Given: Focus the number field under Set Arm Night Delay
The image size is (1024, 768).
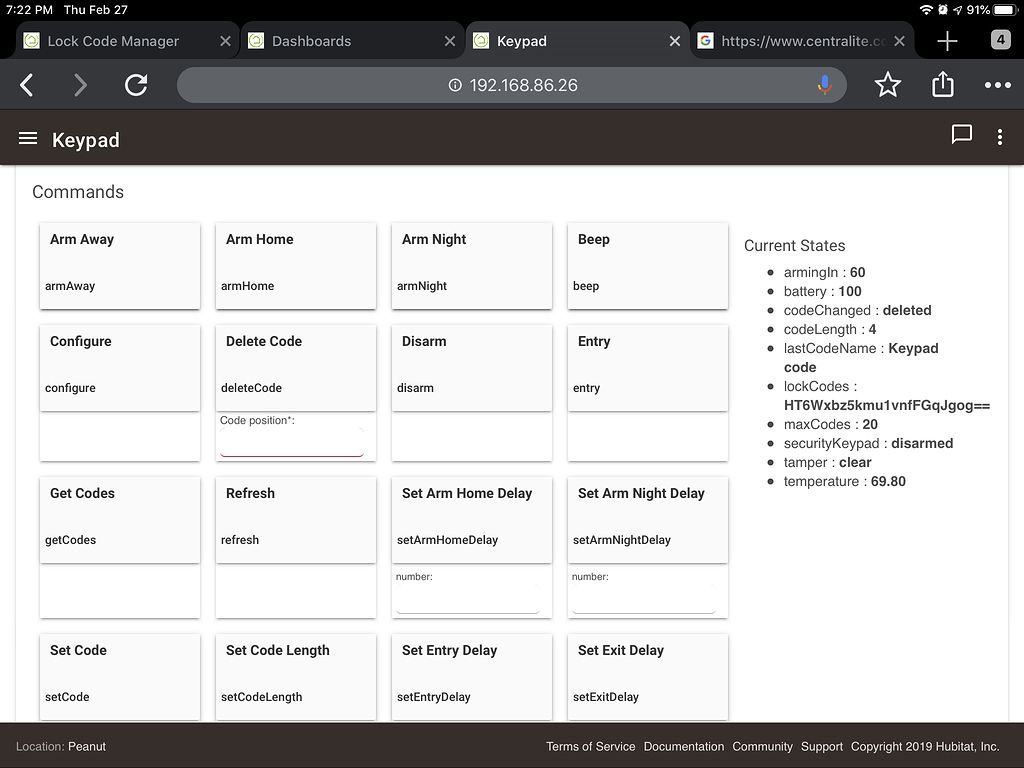Looking at the screenshot, I should click(x=644, y=599).
